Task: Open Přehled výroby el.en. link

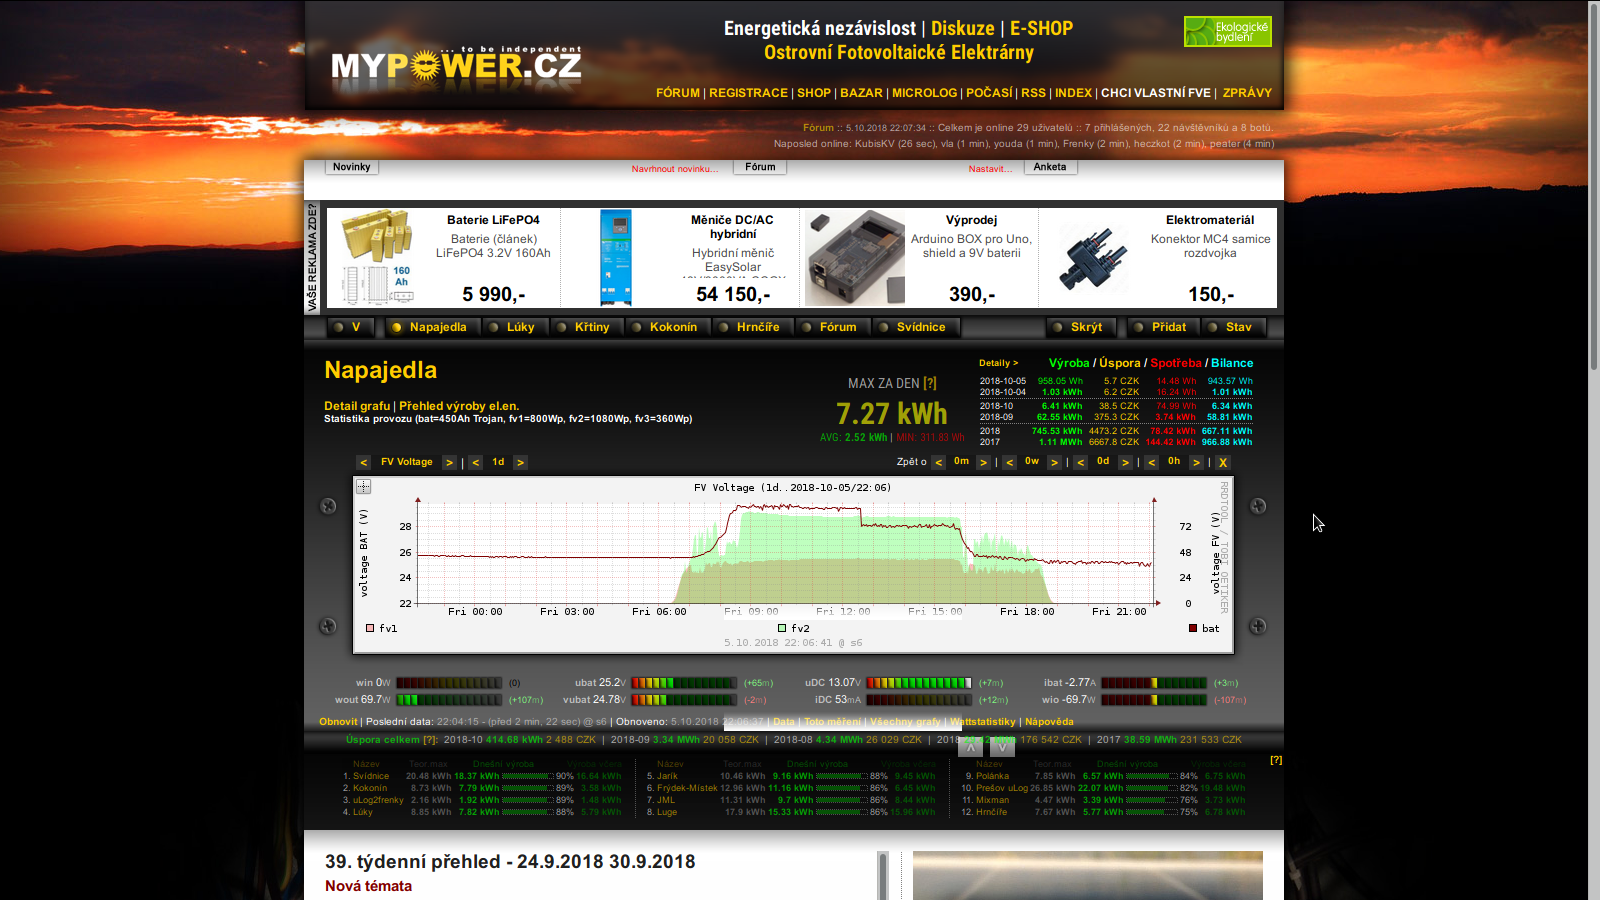Action: click(459, 406)
